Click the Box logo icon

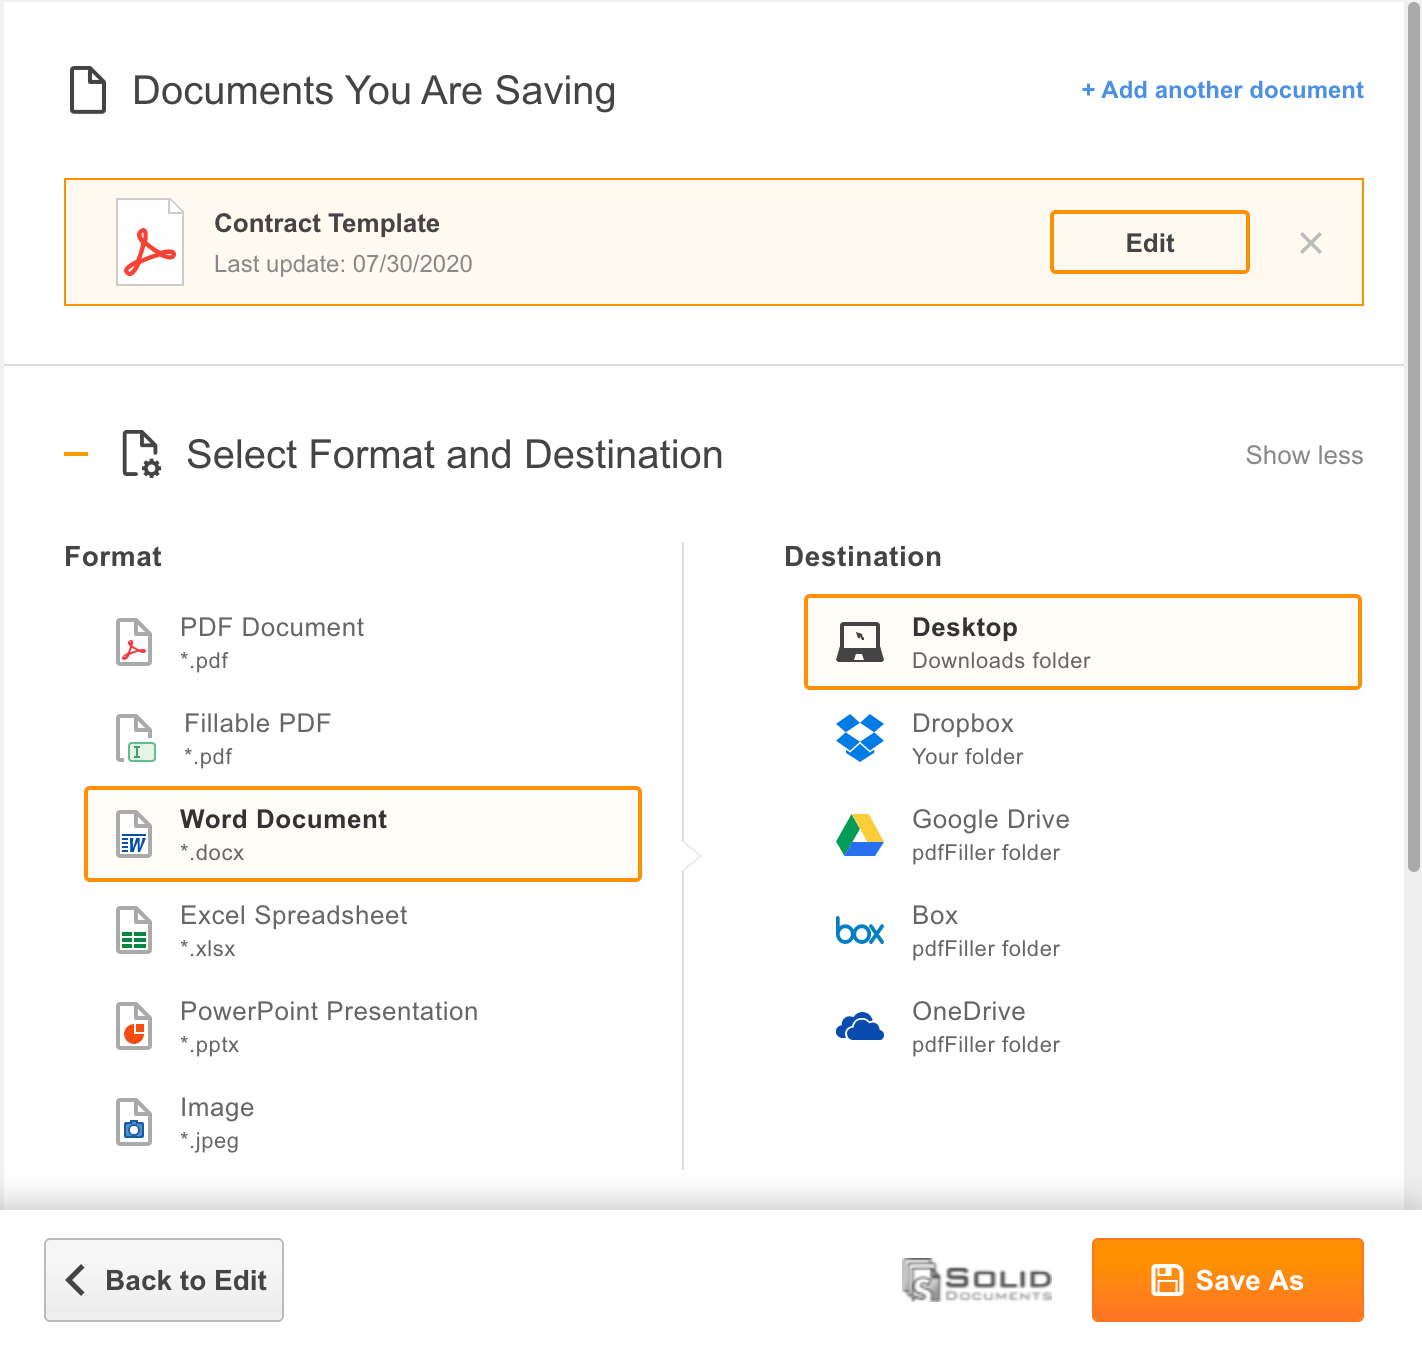click(860, 931)
